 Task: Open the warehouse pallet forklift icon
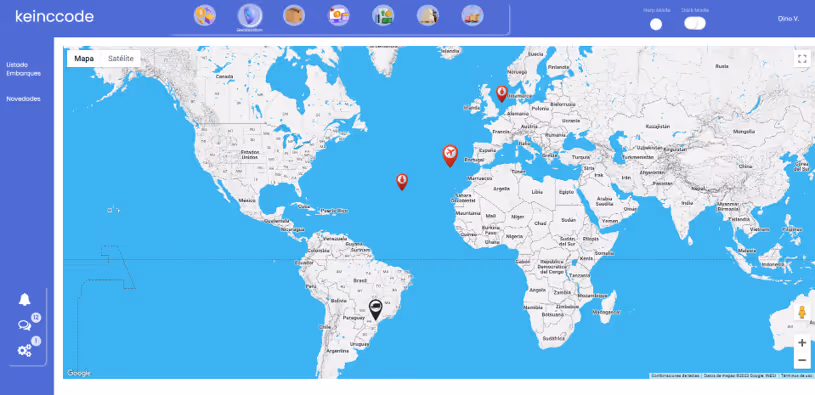pyautogui.click(x=428, y=15)
